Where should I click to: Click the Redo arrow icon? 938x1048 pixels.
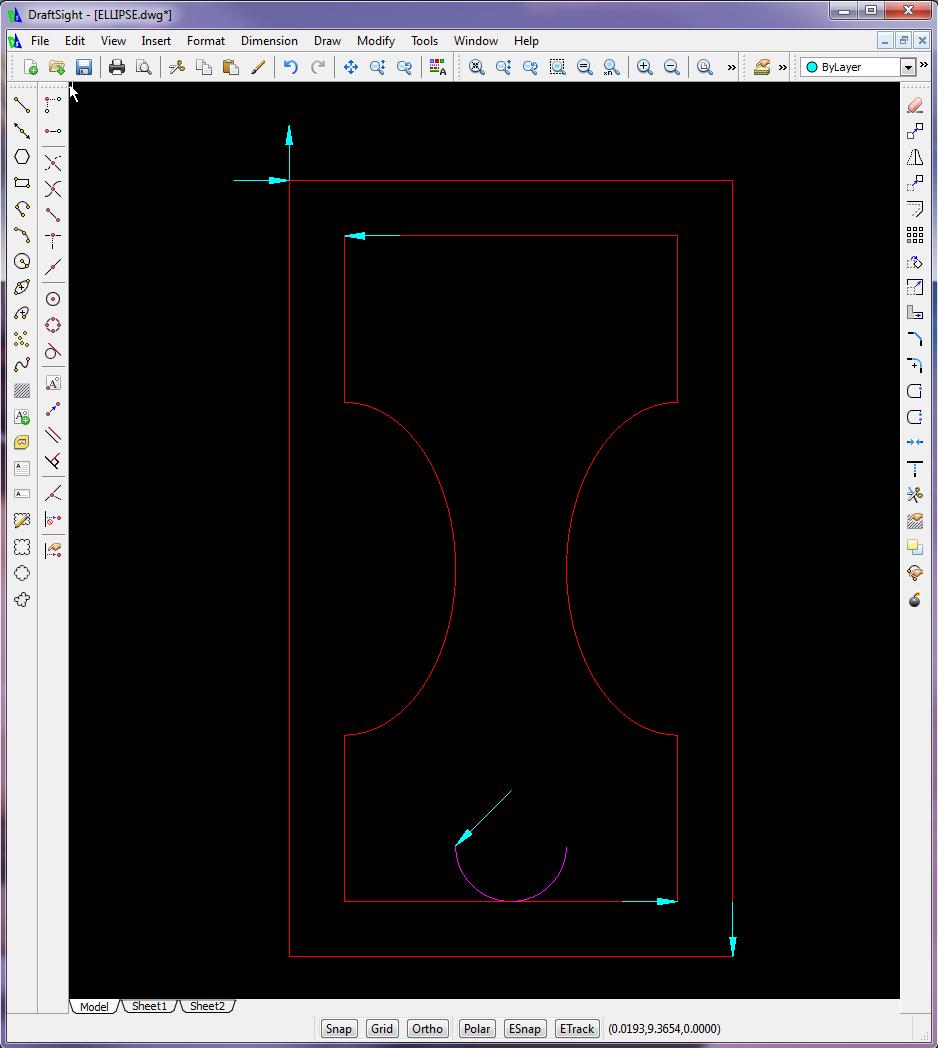(318, 67)
